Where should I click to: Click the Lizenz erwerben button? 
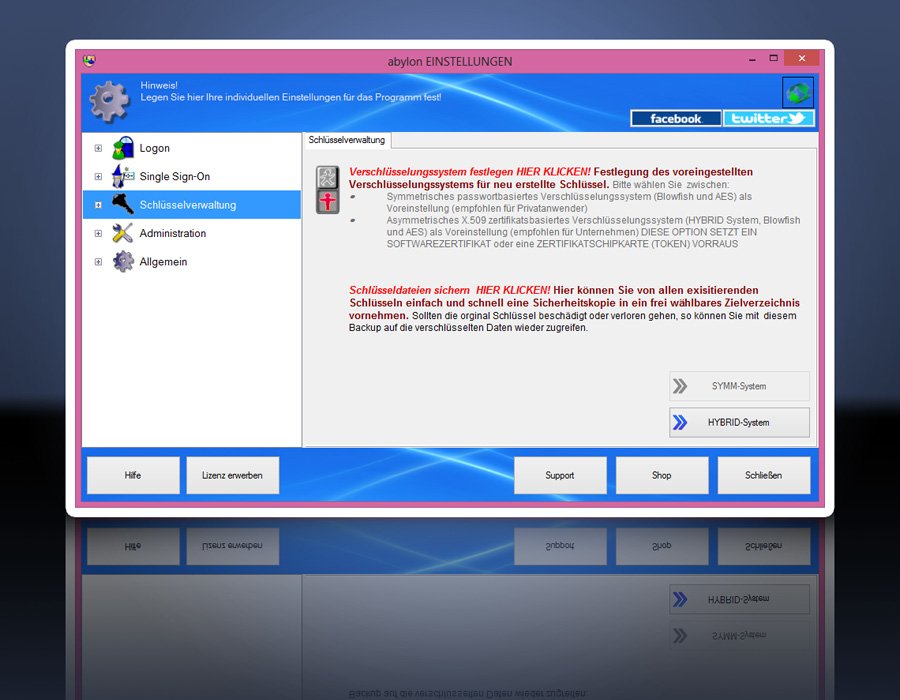(x=232, y=475)
